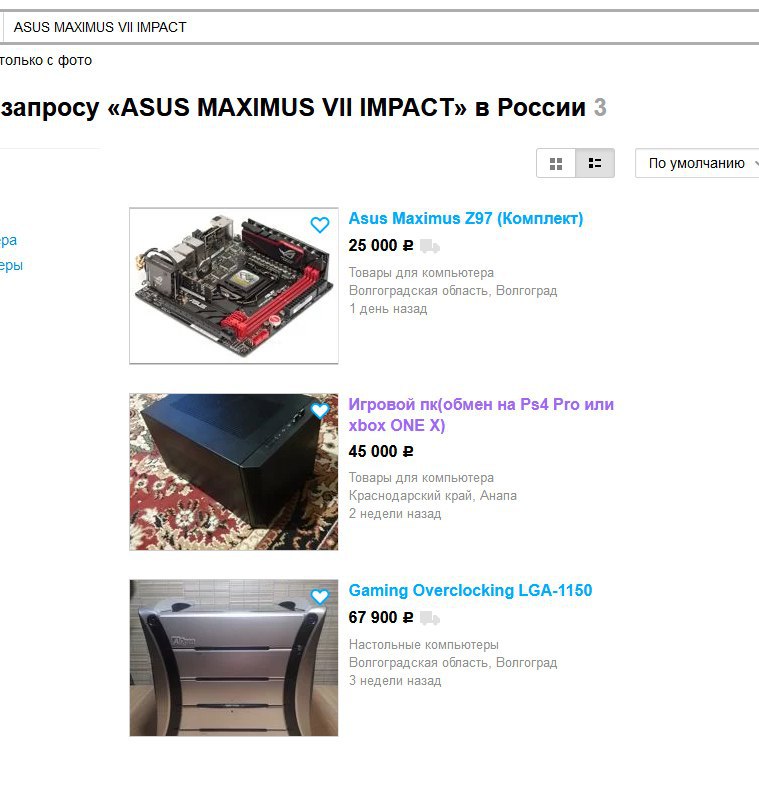Click the black PC case thumbnail

pos(234,472)
